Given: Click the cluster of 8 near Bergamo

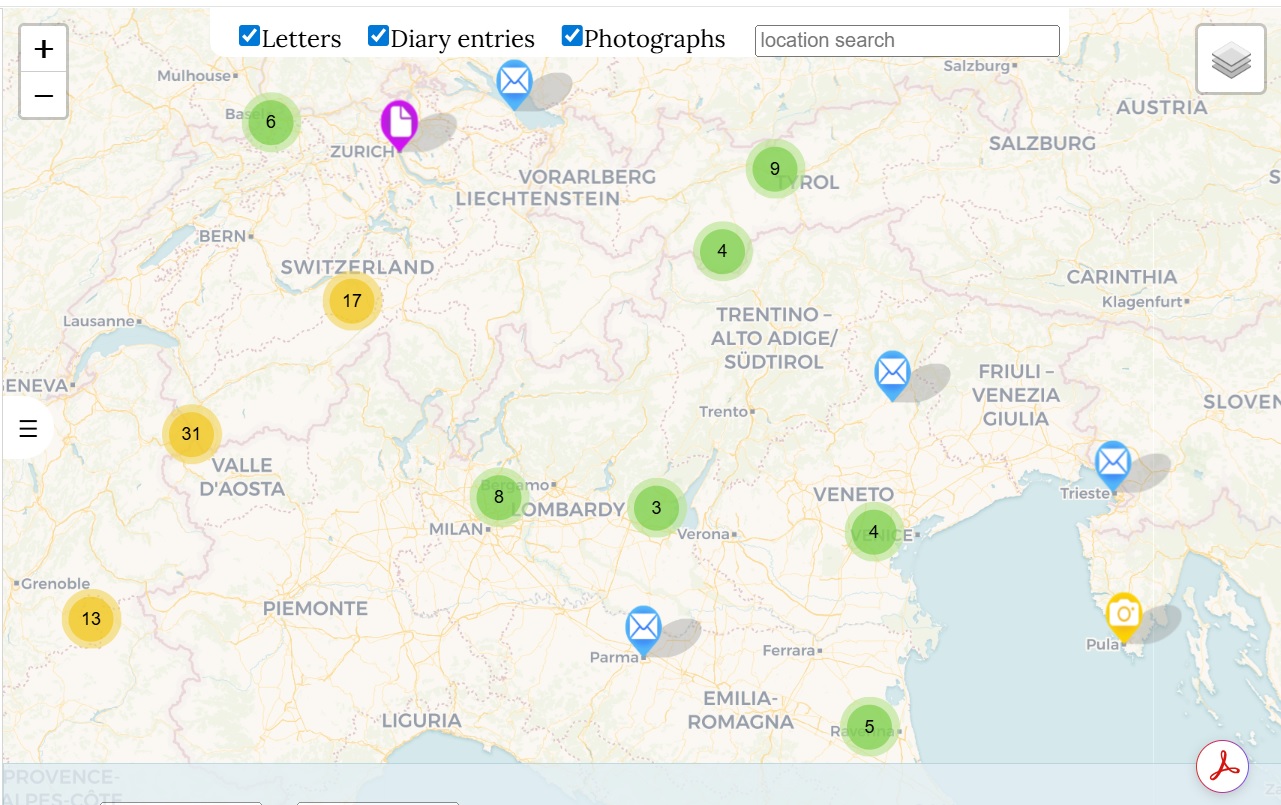Looking at the screenshot, I should click(x=498, y=497).
